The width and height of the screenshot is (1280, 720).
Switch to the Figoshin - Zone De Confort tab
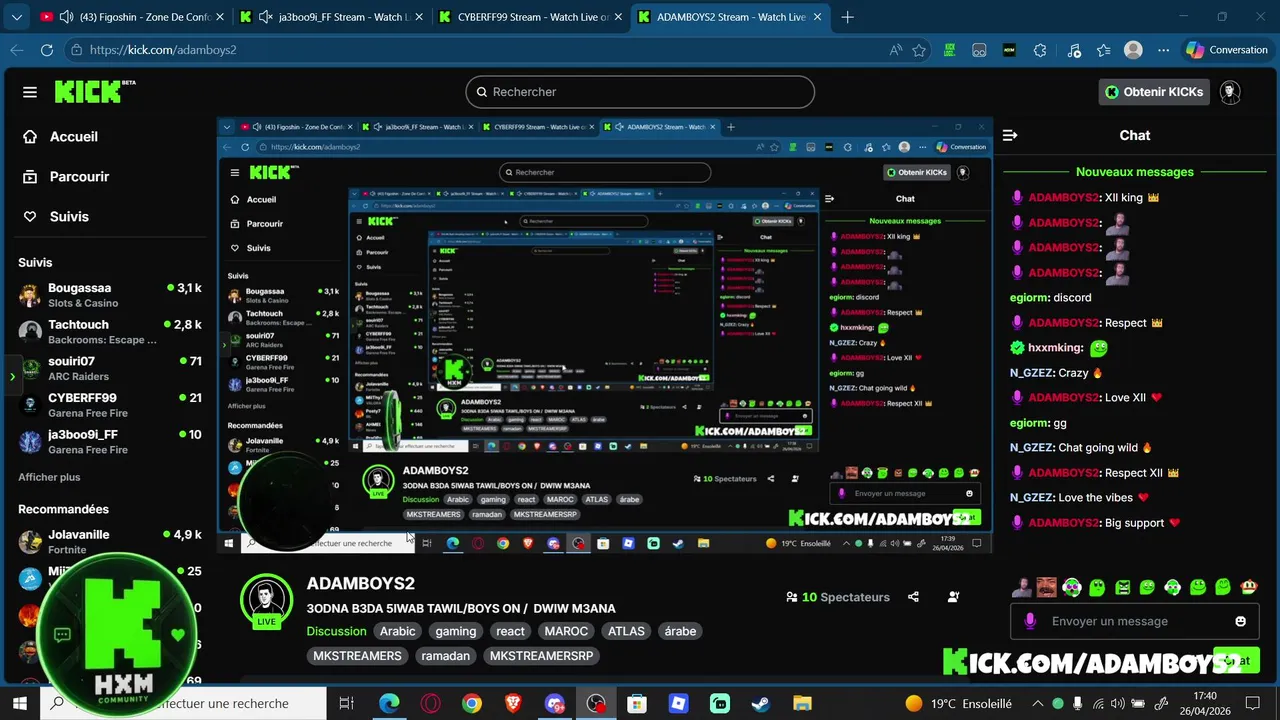(x=130, y=17)
